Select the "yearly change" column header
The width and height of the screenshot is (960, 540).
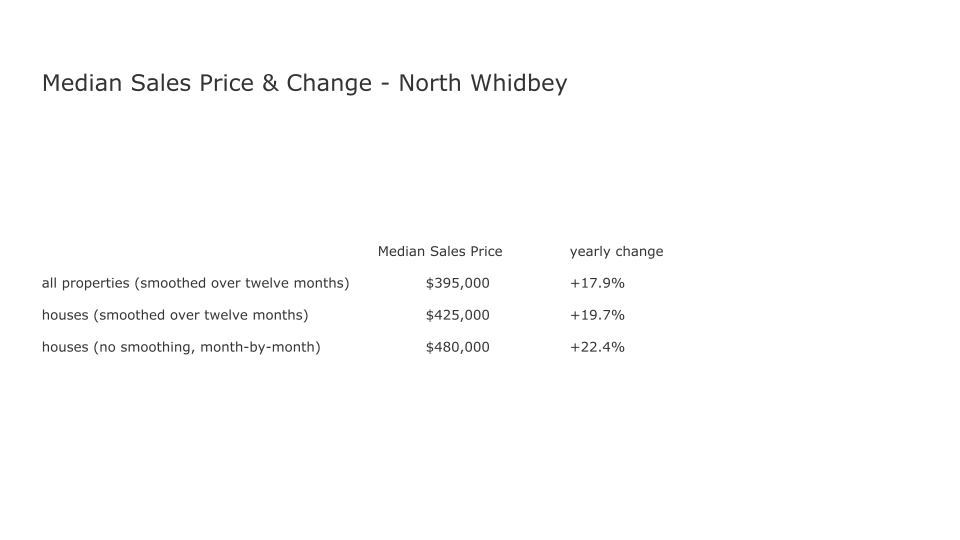pos(616,251)
